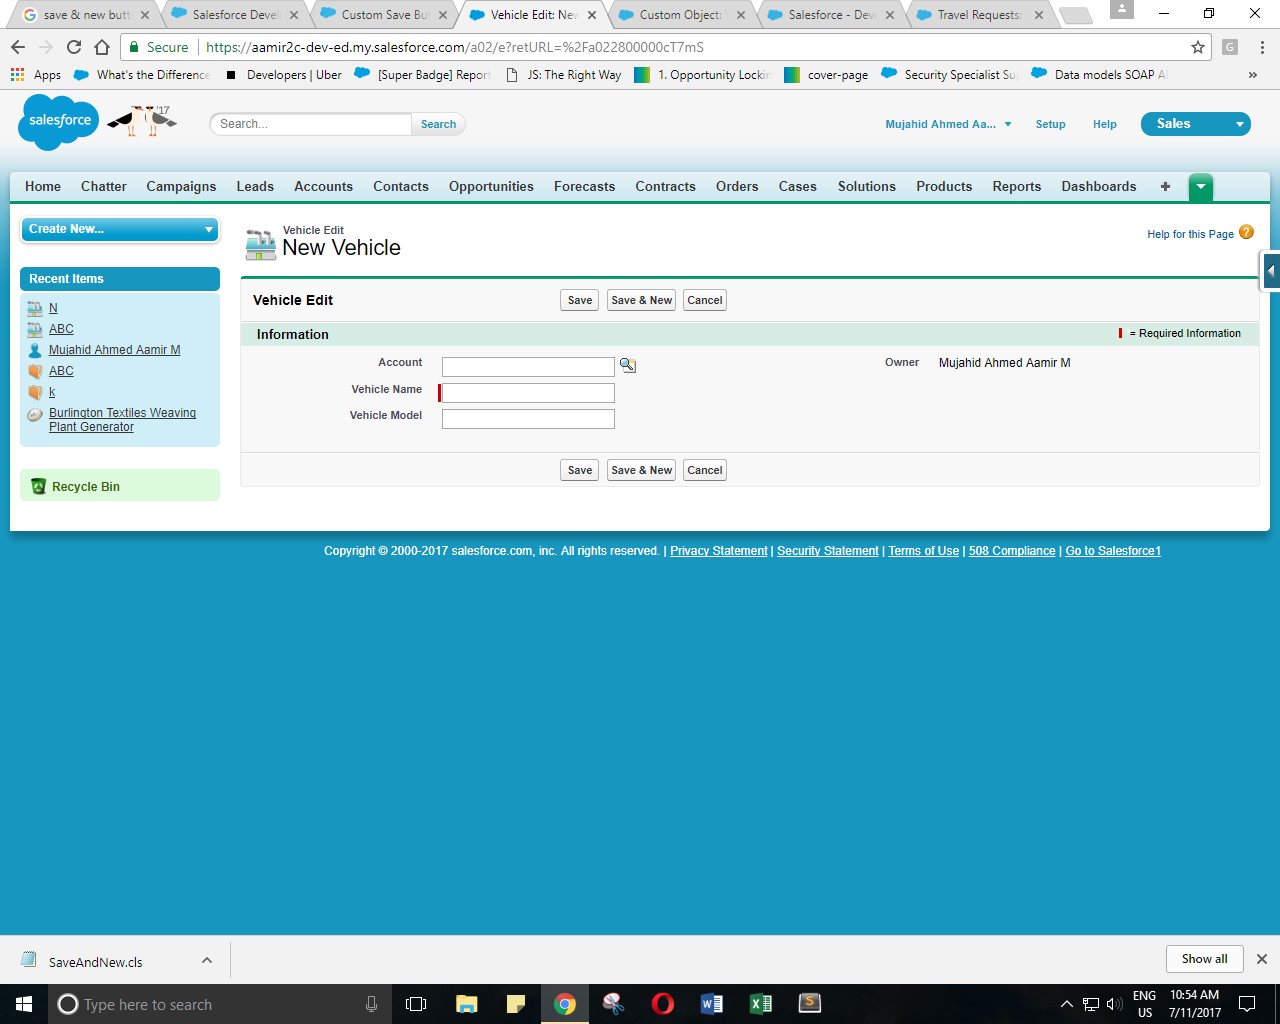
Task: Open Word from the taskbar
Action: click(712, 1004)
